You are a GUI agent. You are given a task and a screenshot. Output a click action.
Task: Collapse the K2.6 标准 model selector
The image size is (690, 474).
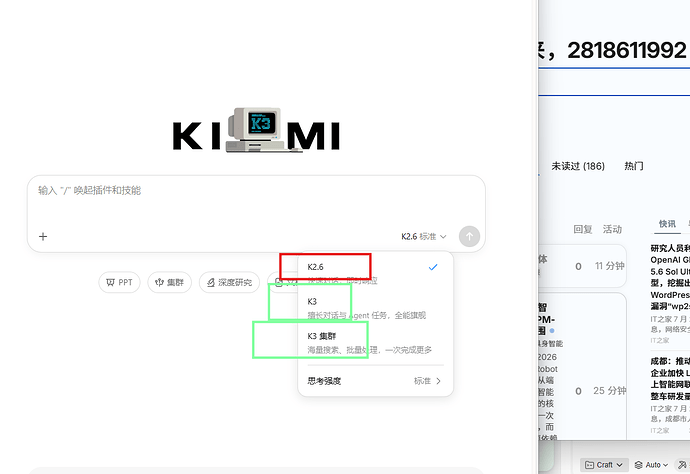tap(423, 236)
